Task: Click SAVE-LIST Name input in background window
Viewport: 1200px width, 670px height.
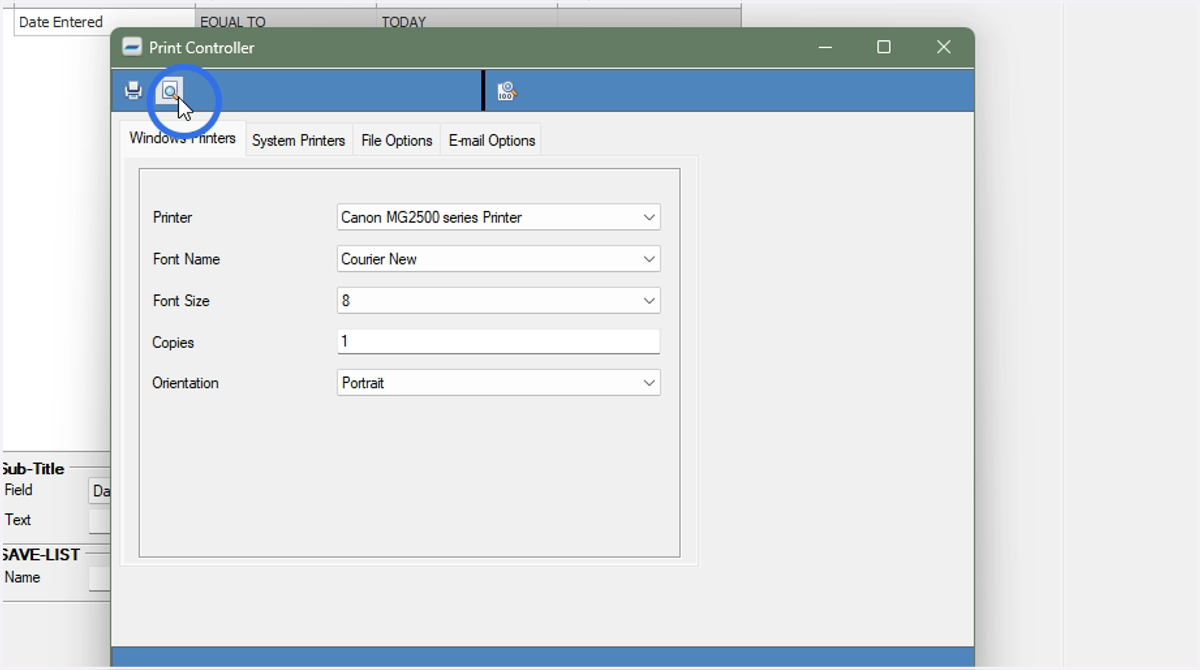Action: point(99,578)
